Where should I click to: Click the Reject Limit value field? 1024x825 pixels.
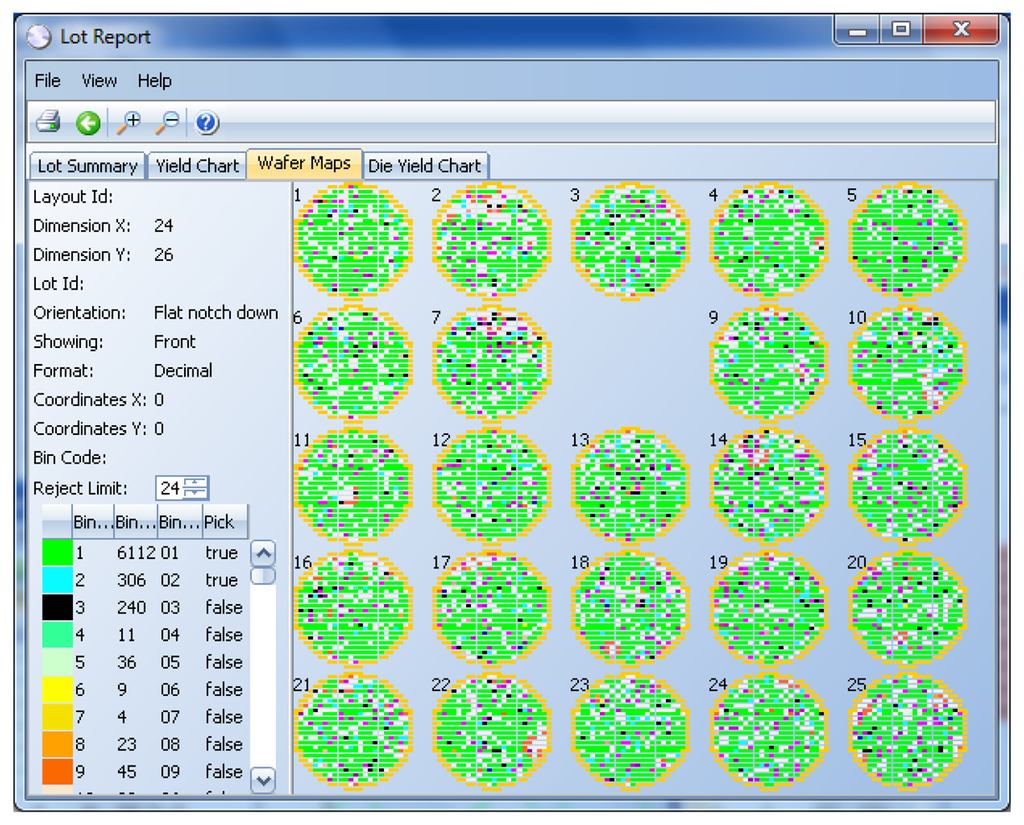[170, 488]
